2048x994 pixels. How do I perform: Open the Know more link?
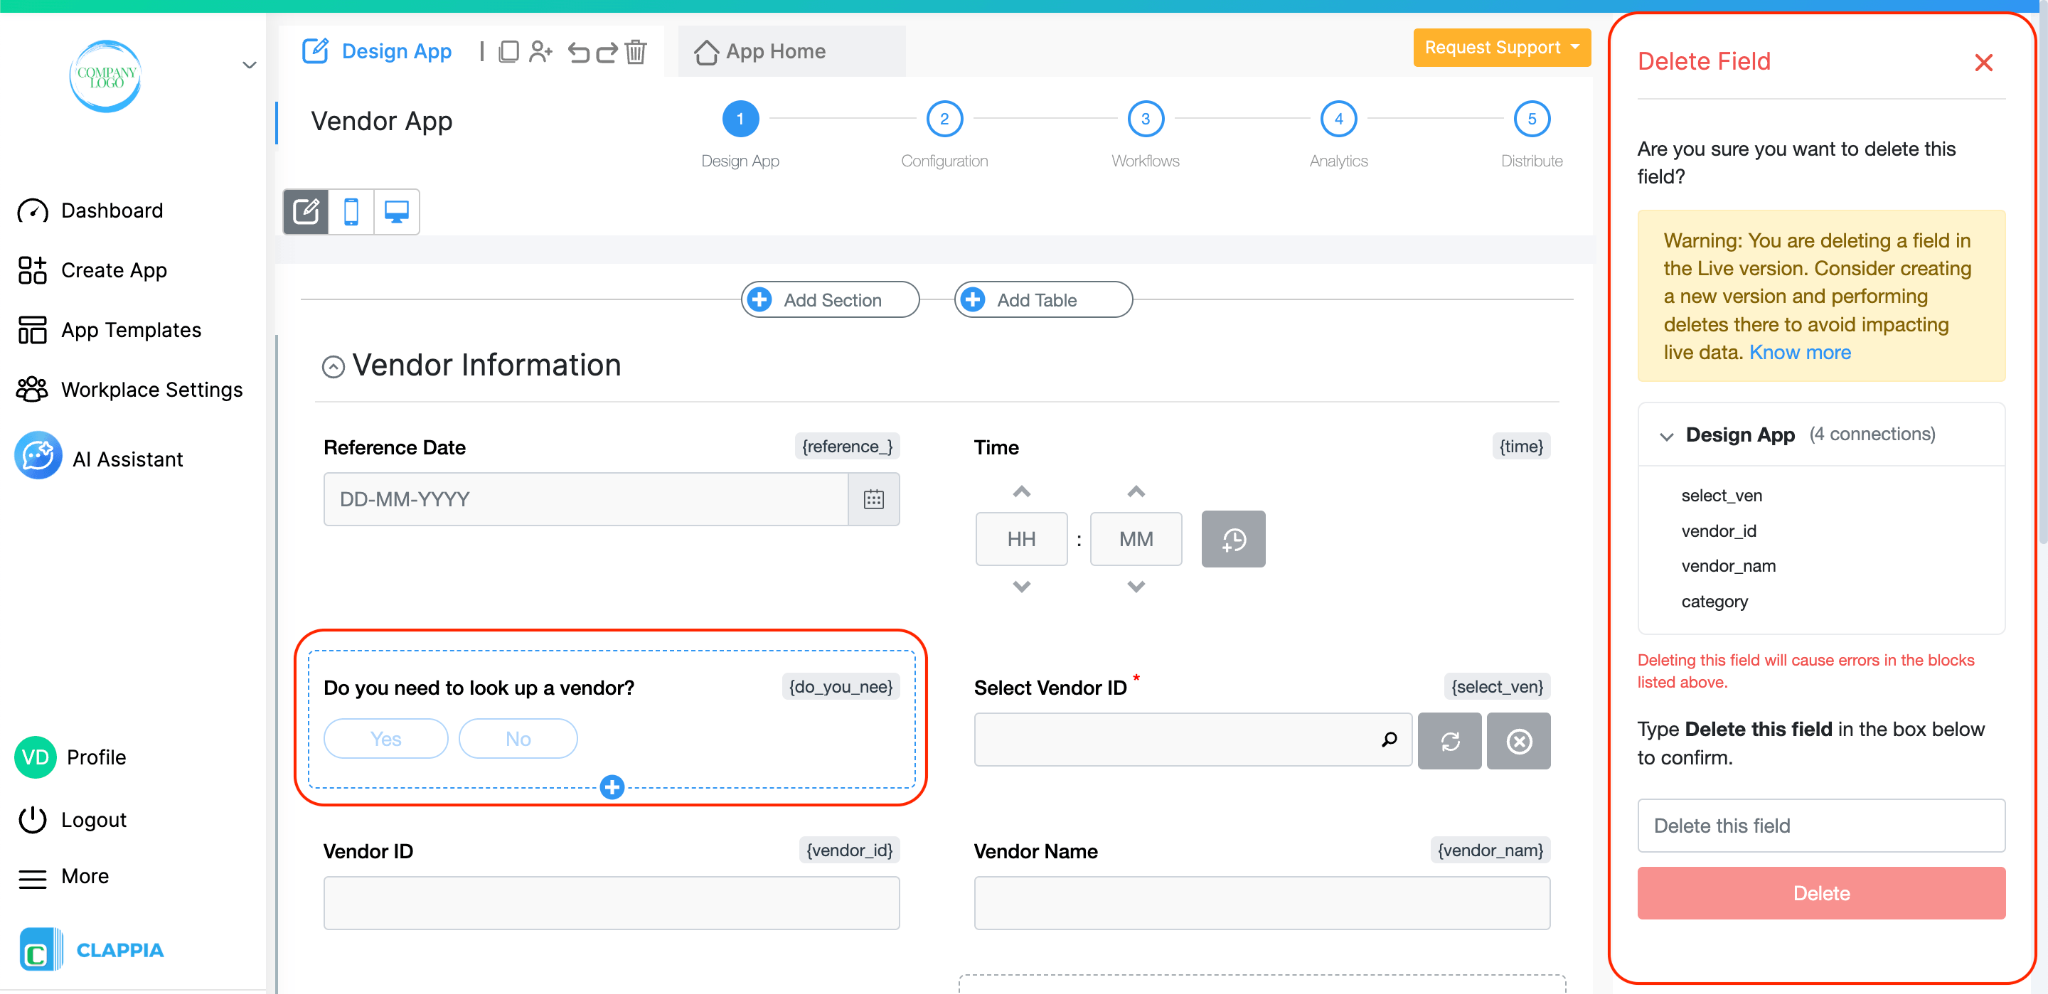coord(1800,352)
